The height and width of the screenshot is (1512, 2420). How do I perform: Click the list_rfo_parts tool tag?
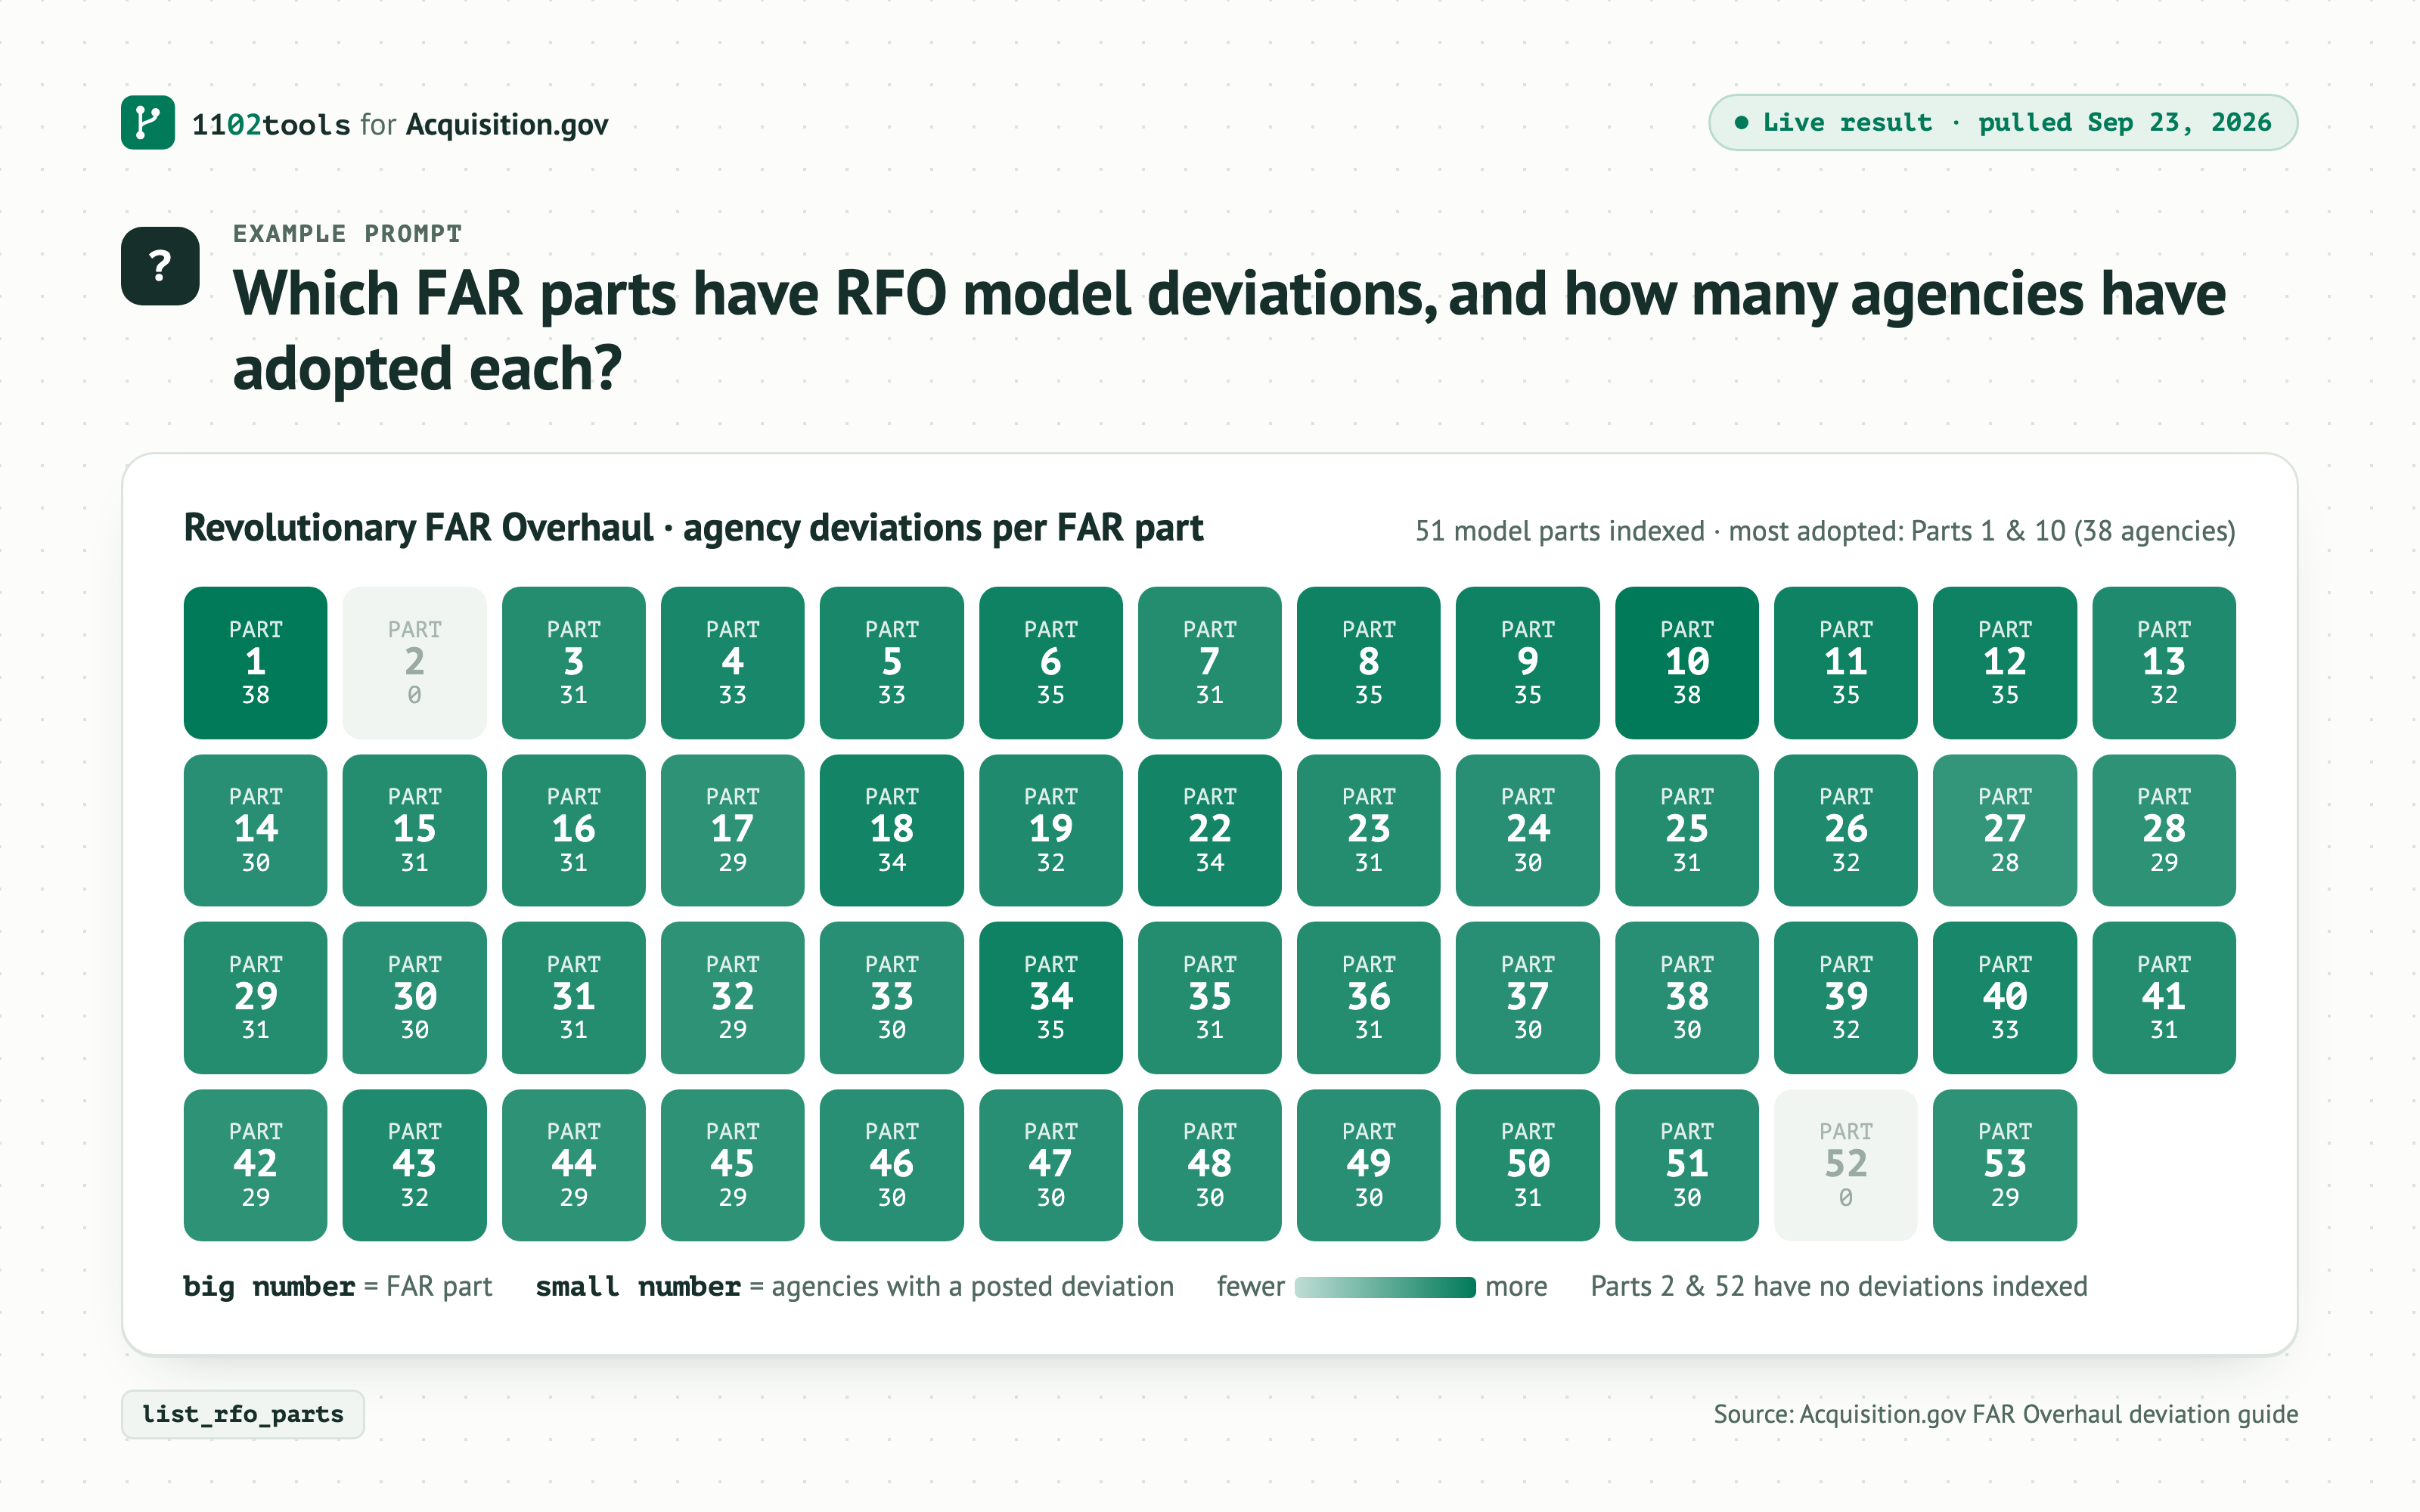(243, 1414)
